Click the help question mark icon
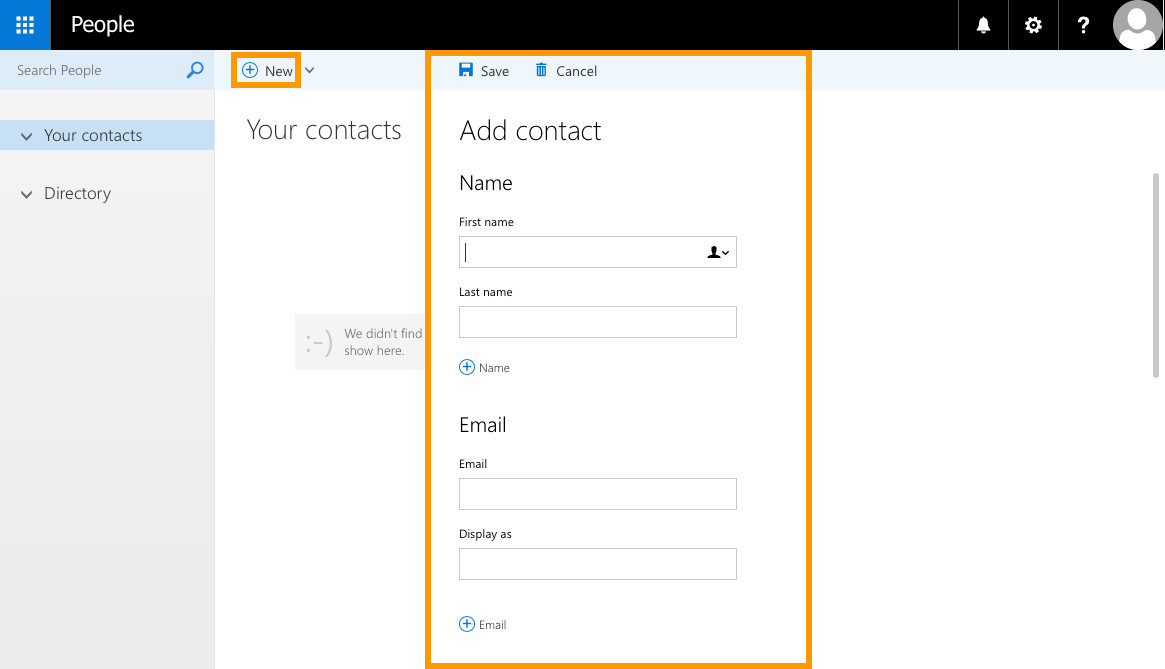Viewport: 1165px width, 669px height. click(x=1083, y=25)
